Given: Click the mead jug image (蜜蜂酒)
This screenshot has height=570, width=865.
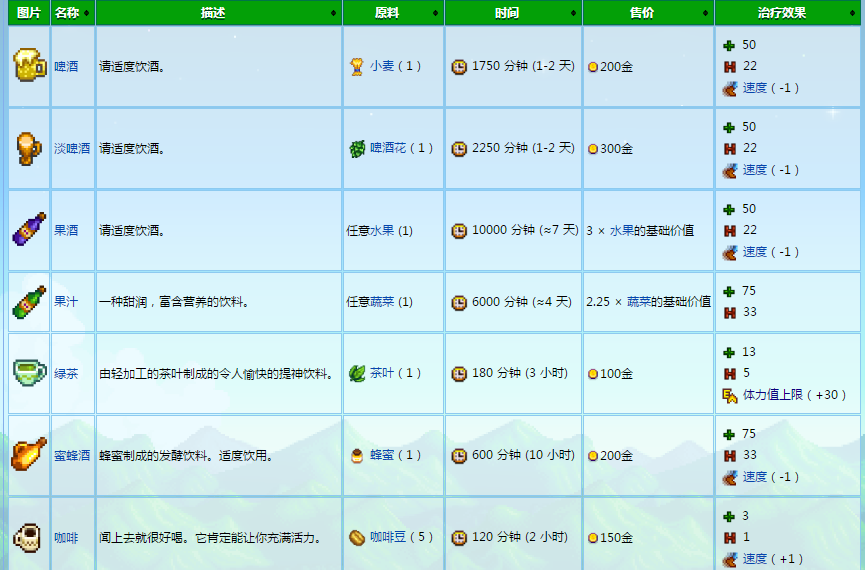Looking at the screenshot, I should pyautogui.click(x=29, y=454).
